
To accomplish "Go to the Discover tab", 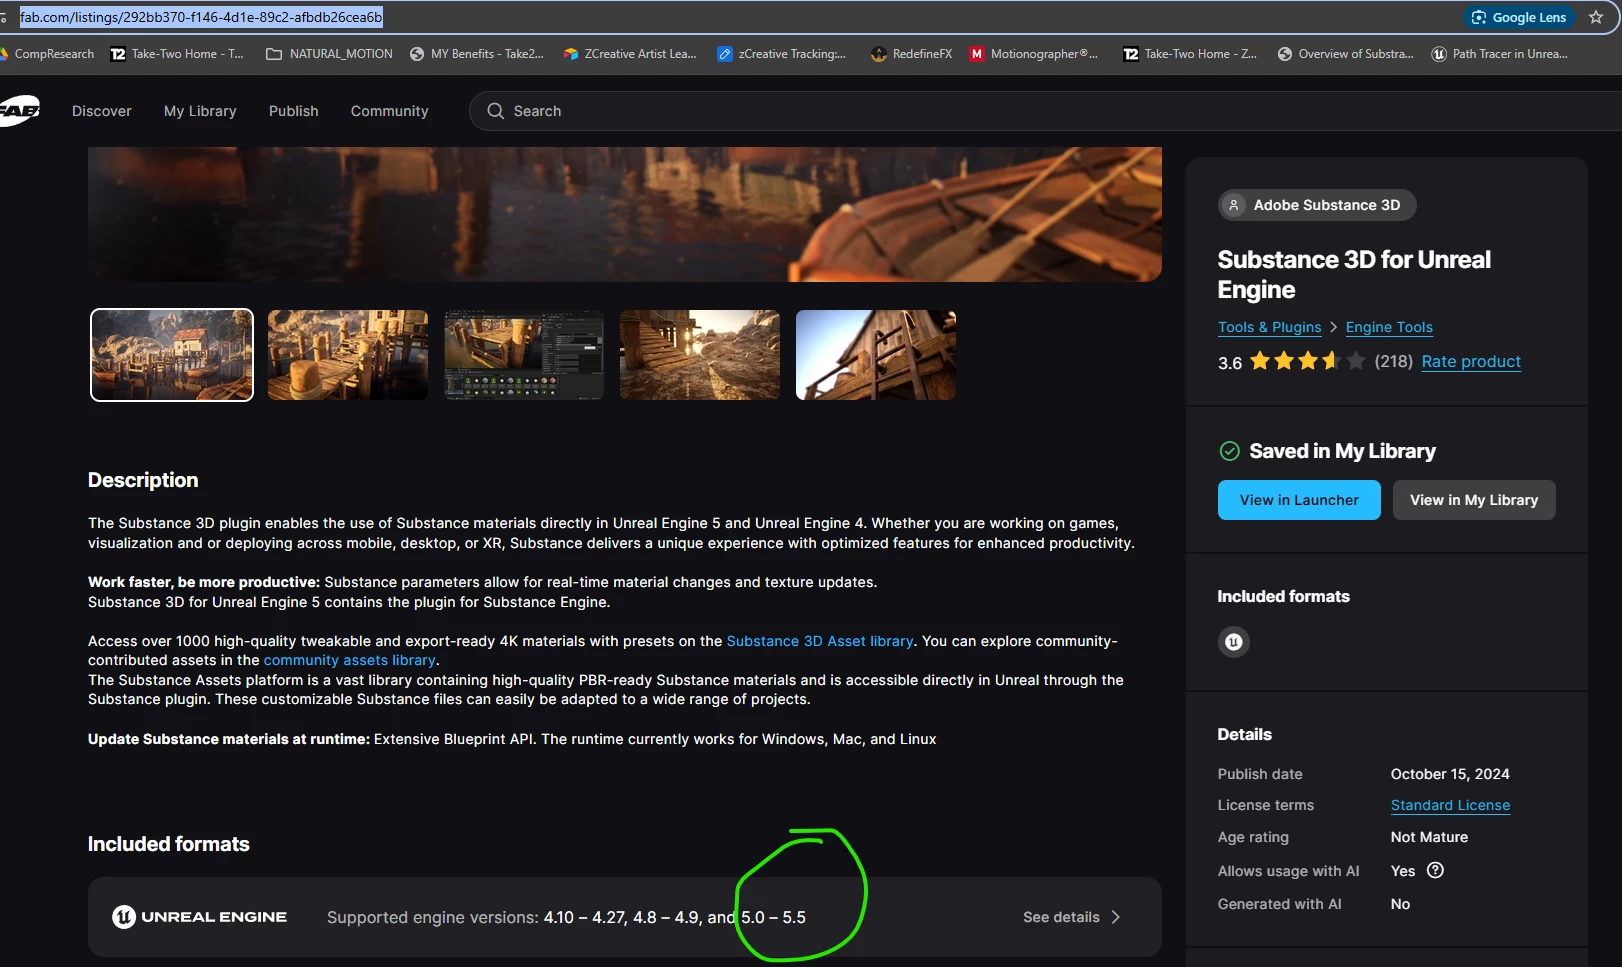I will (102, 111).
